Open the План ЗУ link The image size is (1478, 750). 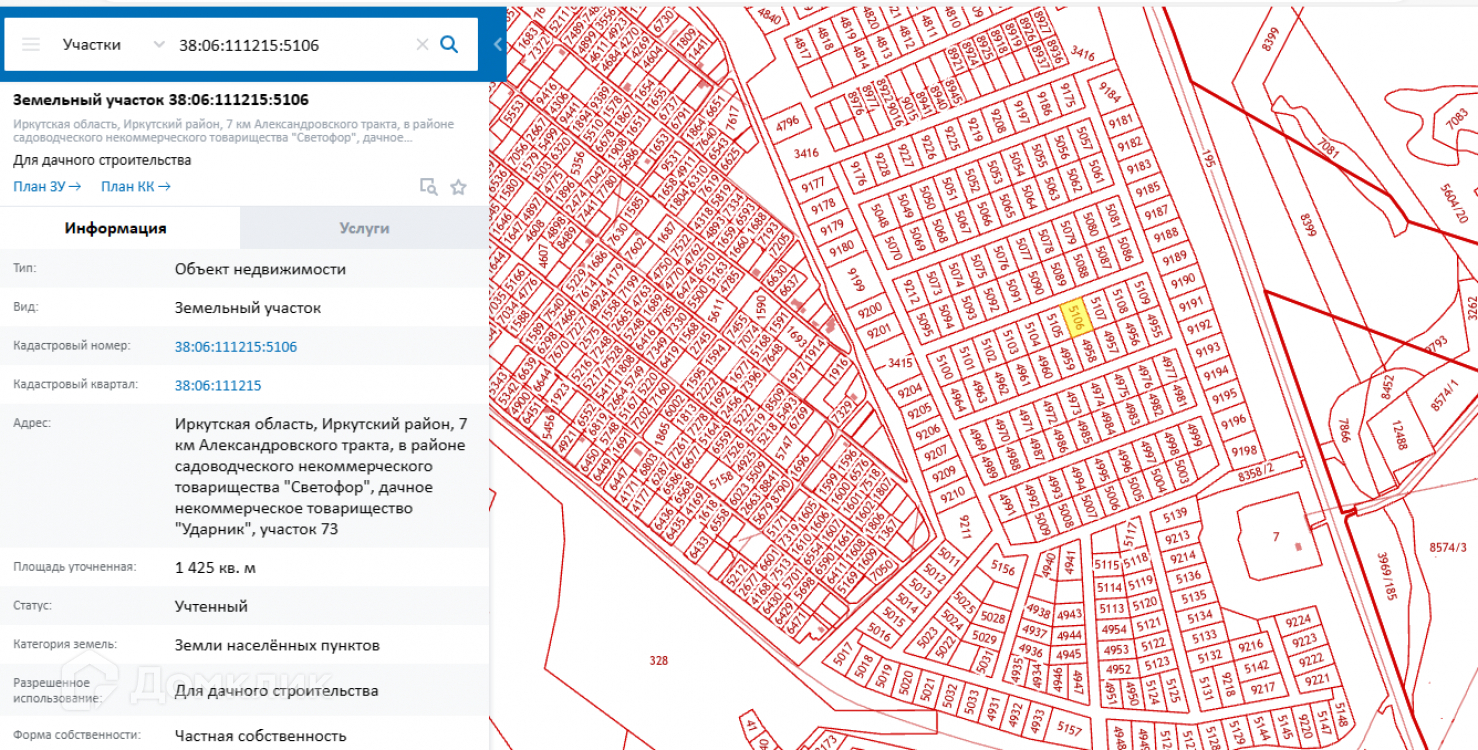[x=47, y=186]
